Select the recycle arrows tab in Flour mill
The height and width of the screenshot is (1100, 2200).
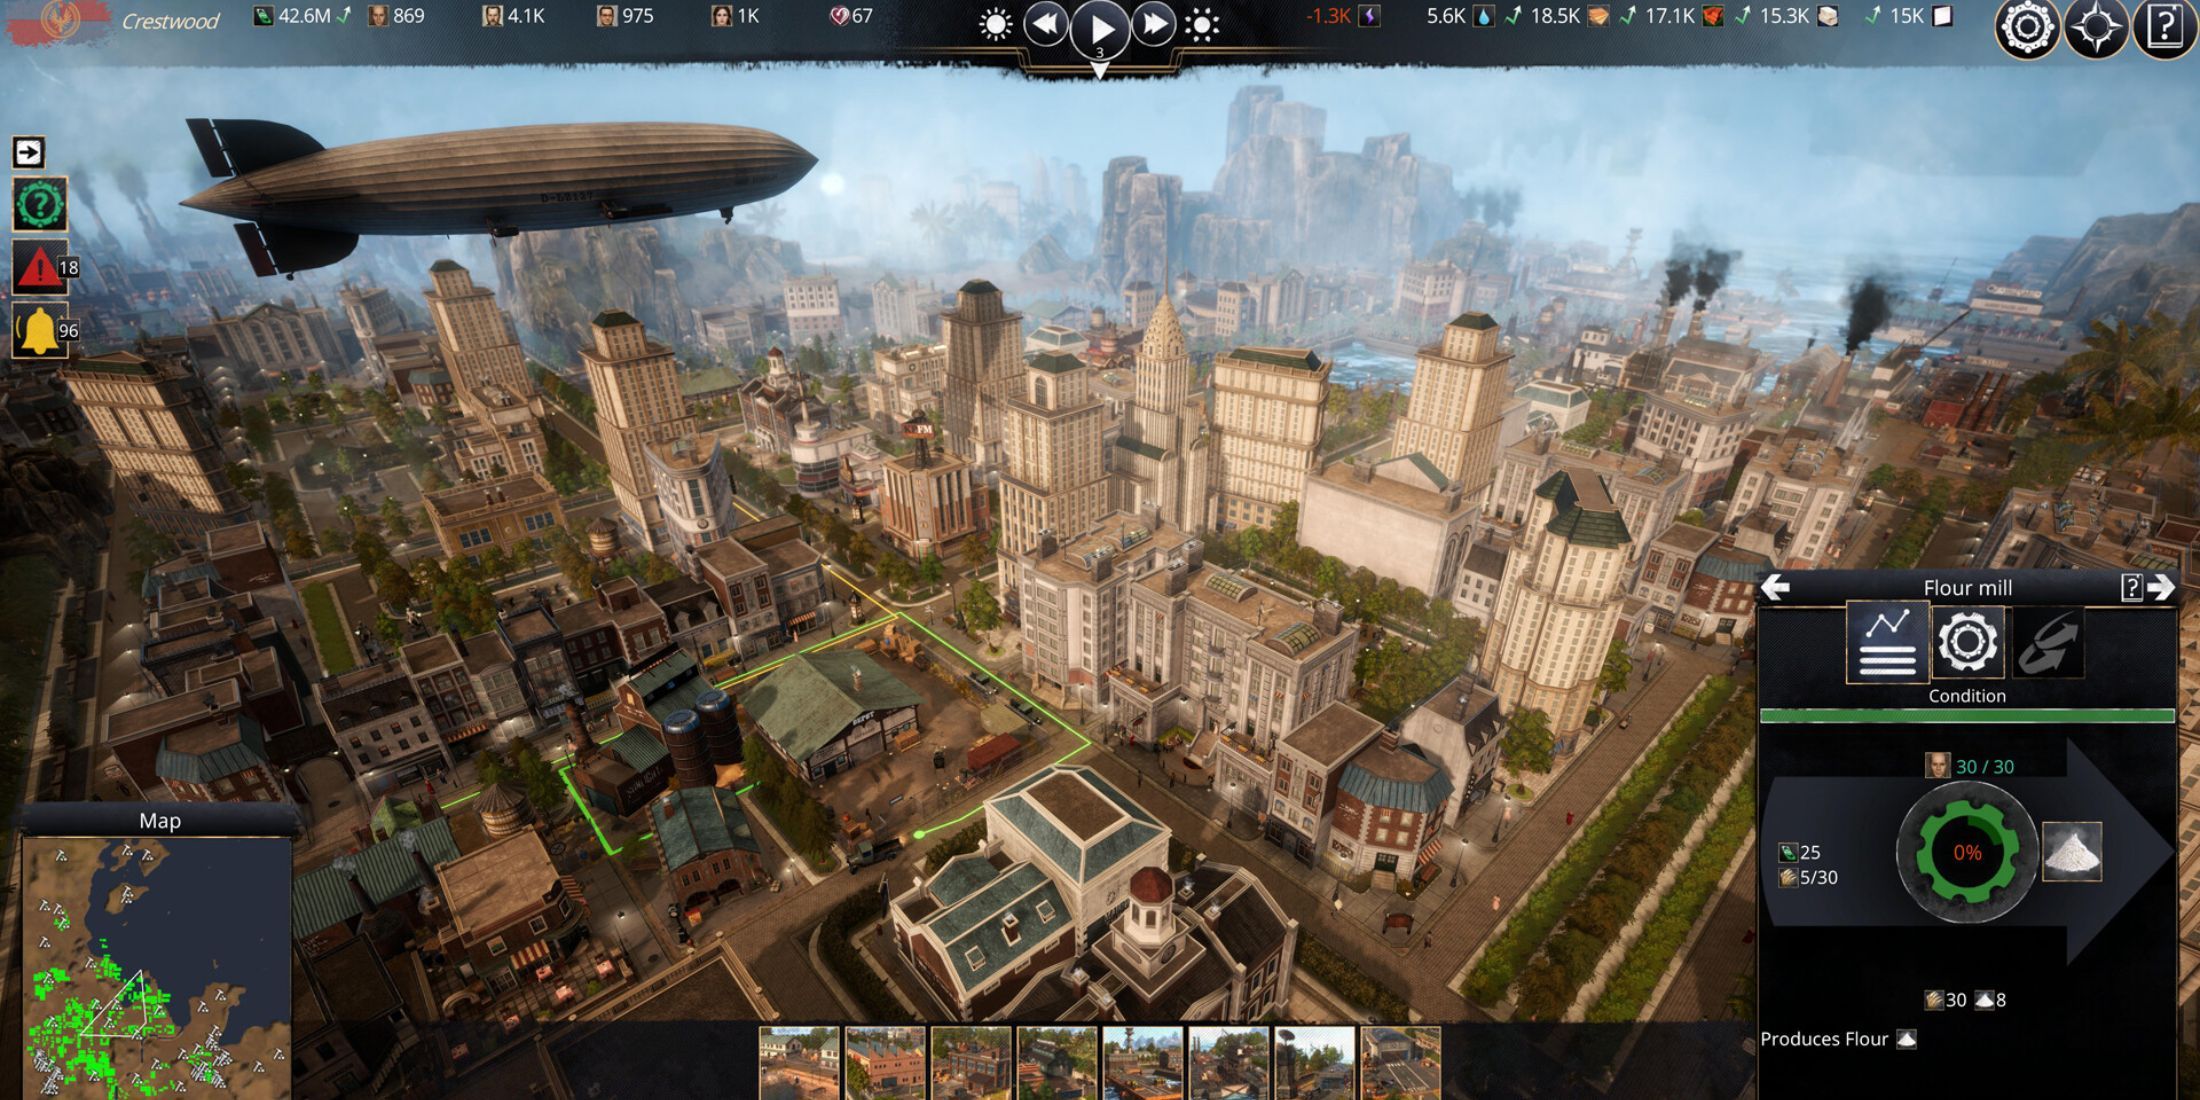[x=2048, y=642]
